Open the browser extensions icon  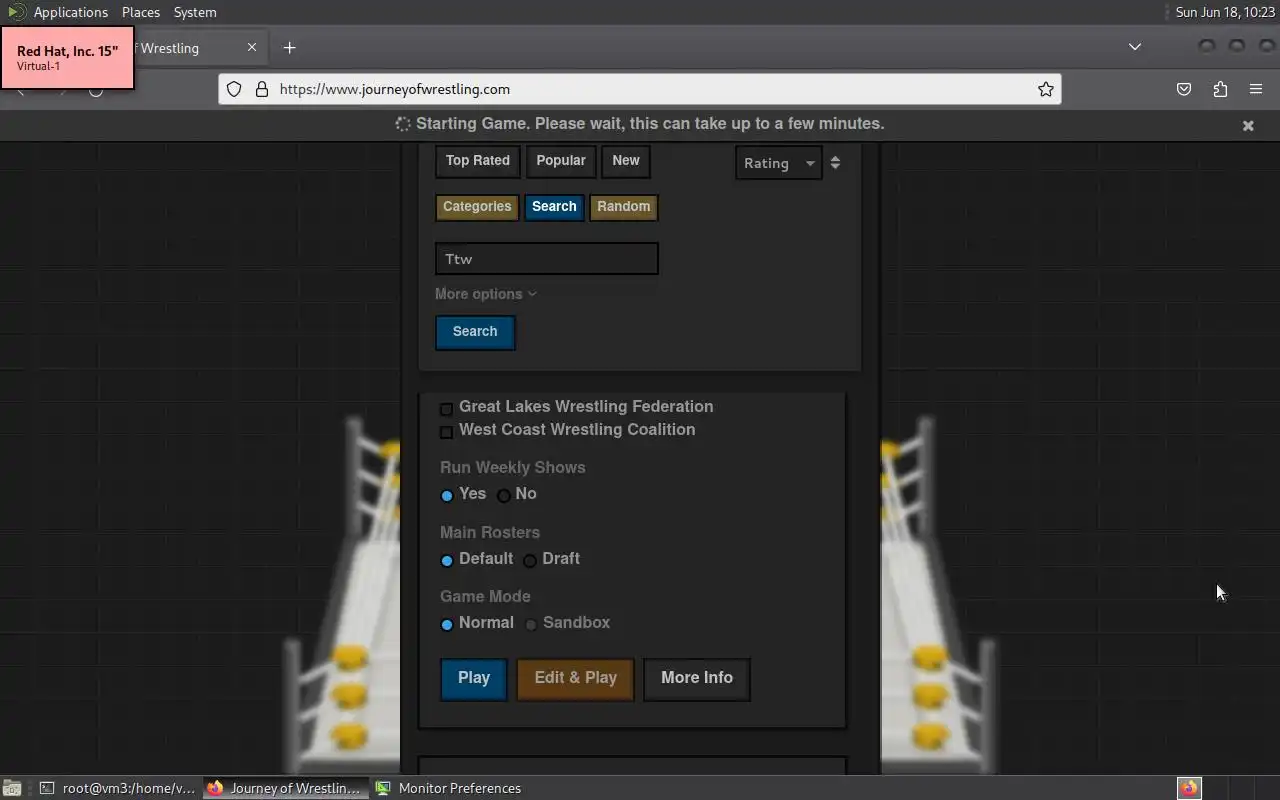[x=1220, y=89]
